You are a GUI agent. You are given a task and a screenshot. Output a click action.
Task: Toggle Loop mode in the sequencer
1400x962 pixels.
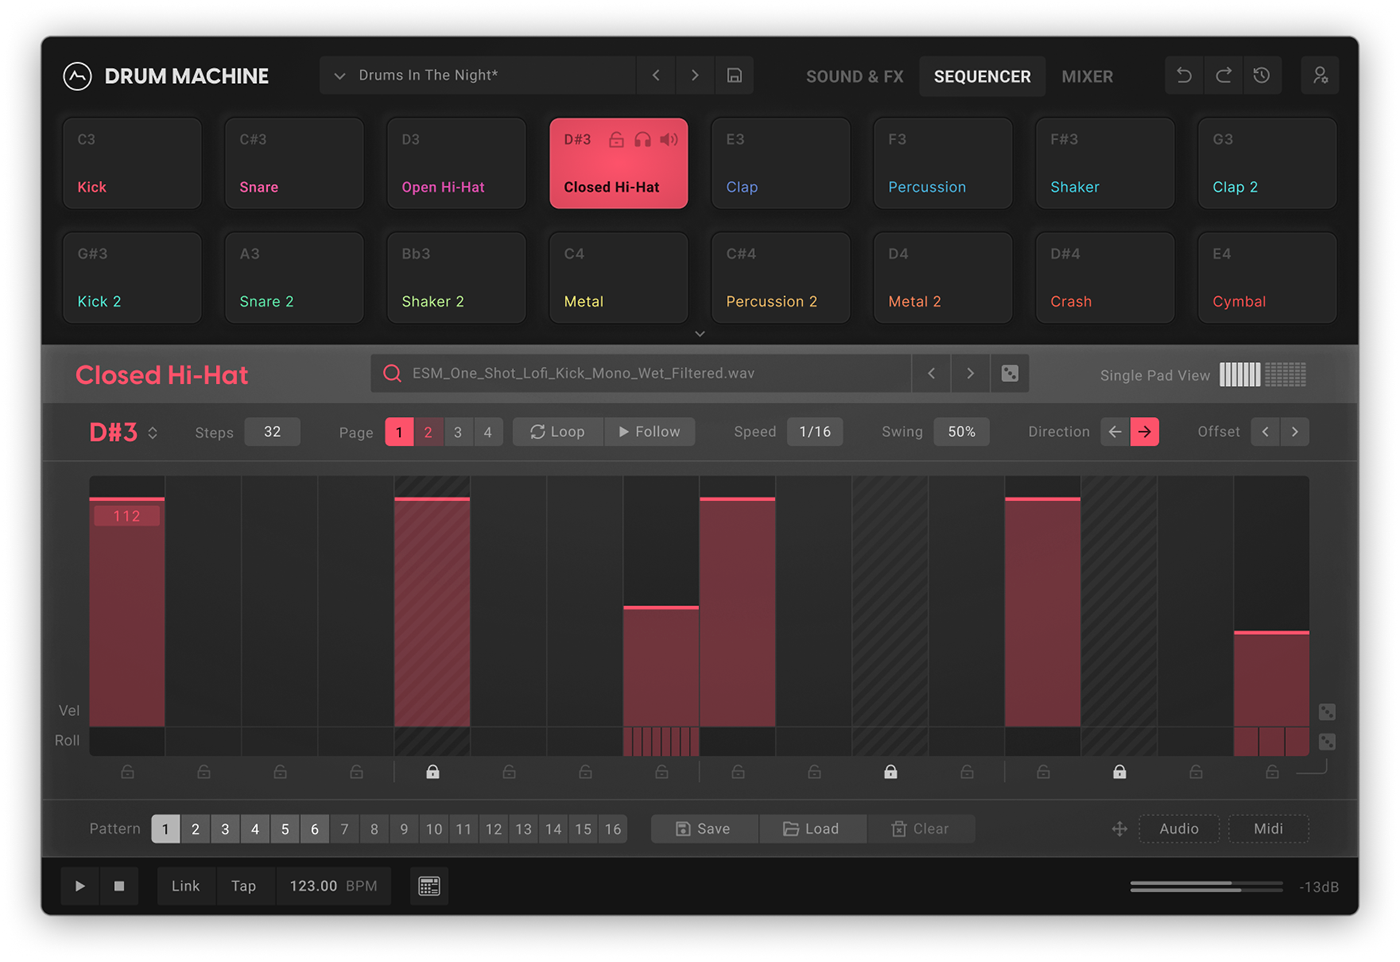coord(557,431)
